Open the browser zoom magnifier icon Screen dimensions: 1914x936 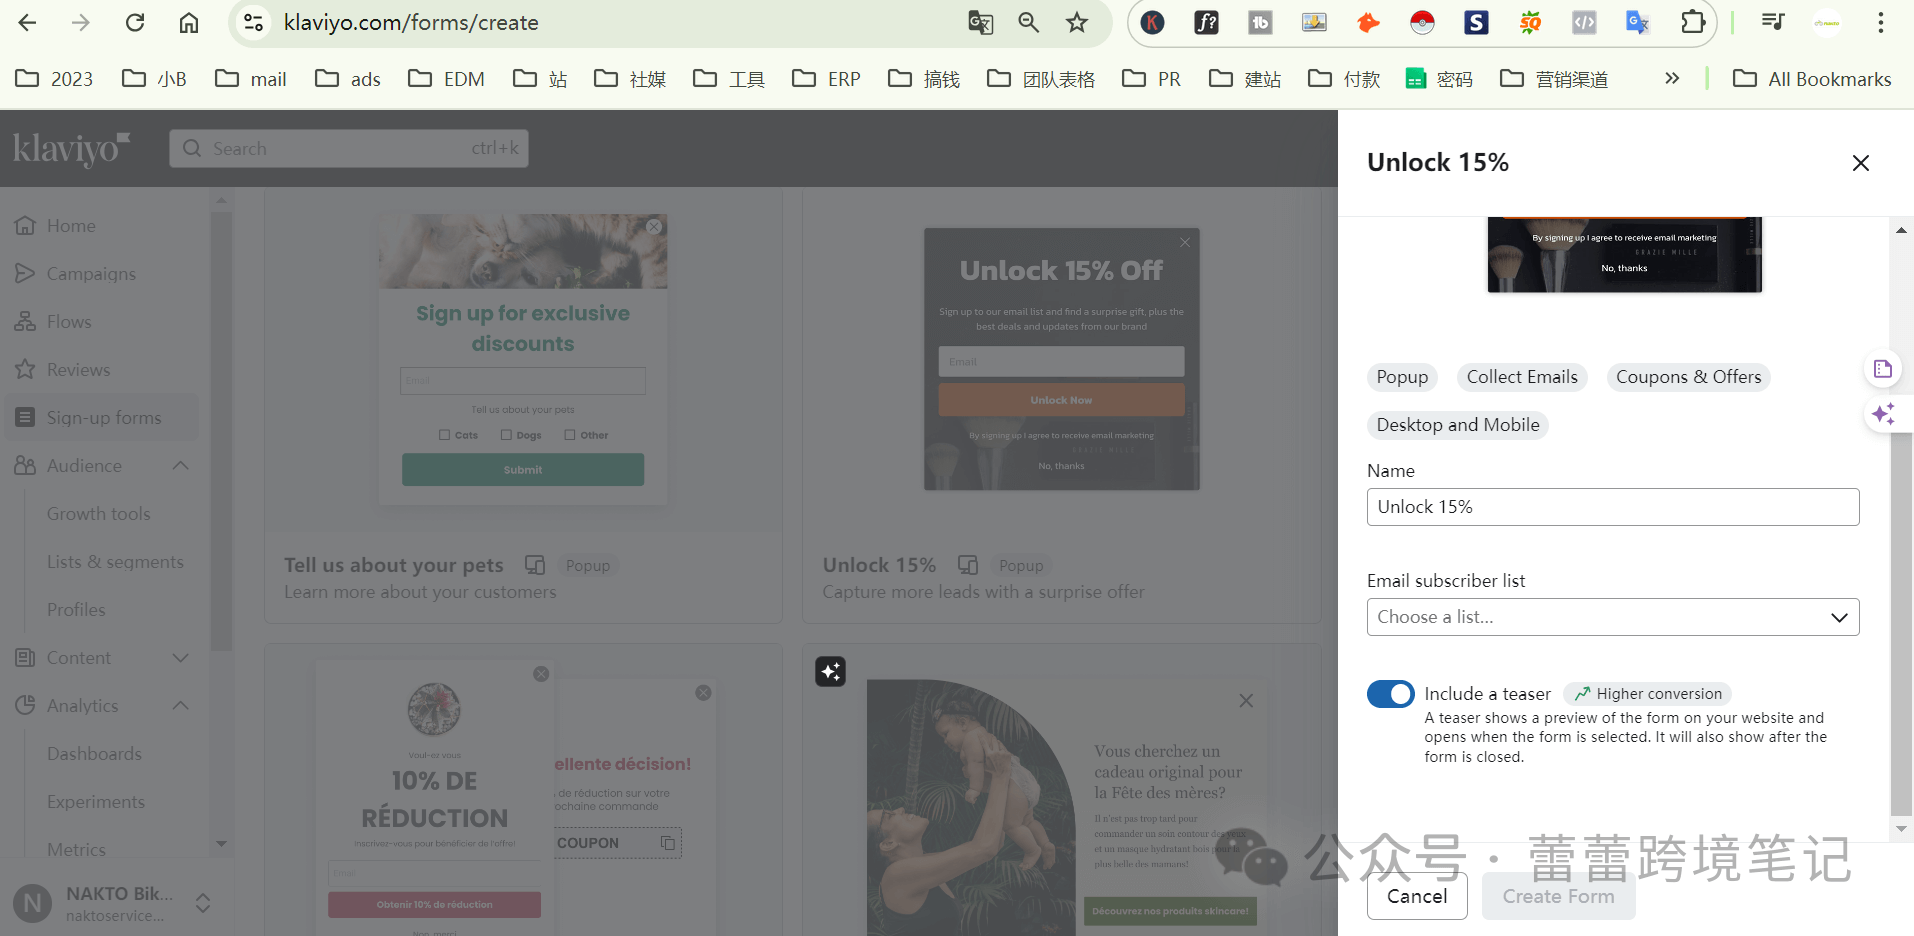(x=1028, y=22)
